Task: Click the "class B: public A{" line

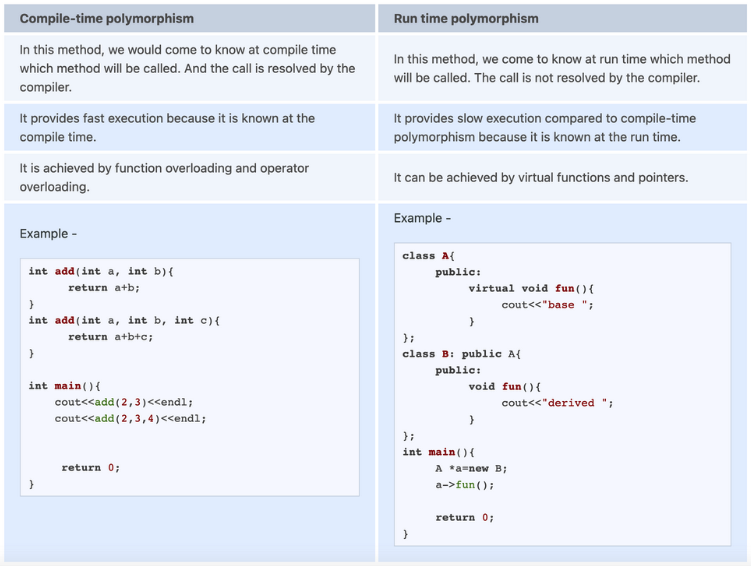Action: pos(461,354)
